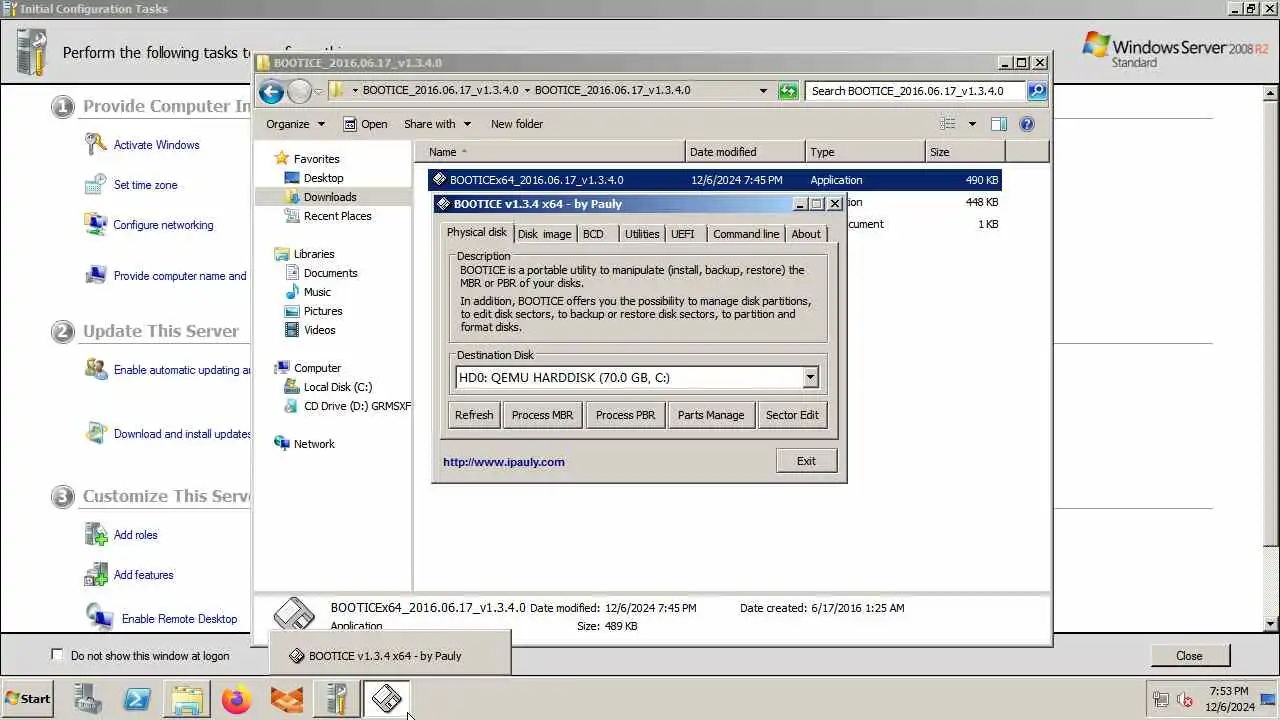This screenshot has height=720, width=1280.
Task: Open the Utilities tab
Action: click(x=642, y=234)
